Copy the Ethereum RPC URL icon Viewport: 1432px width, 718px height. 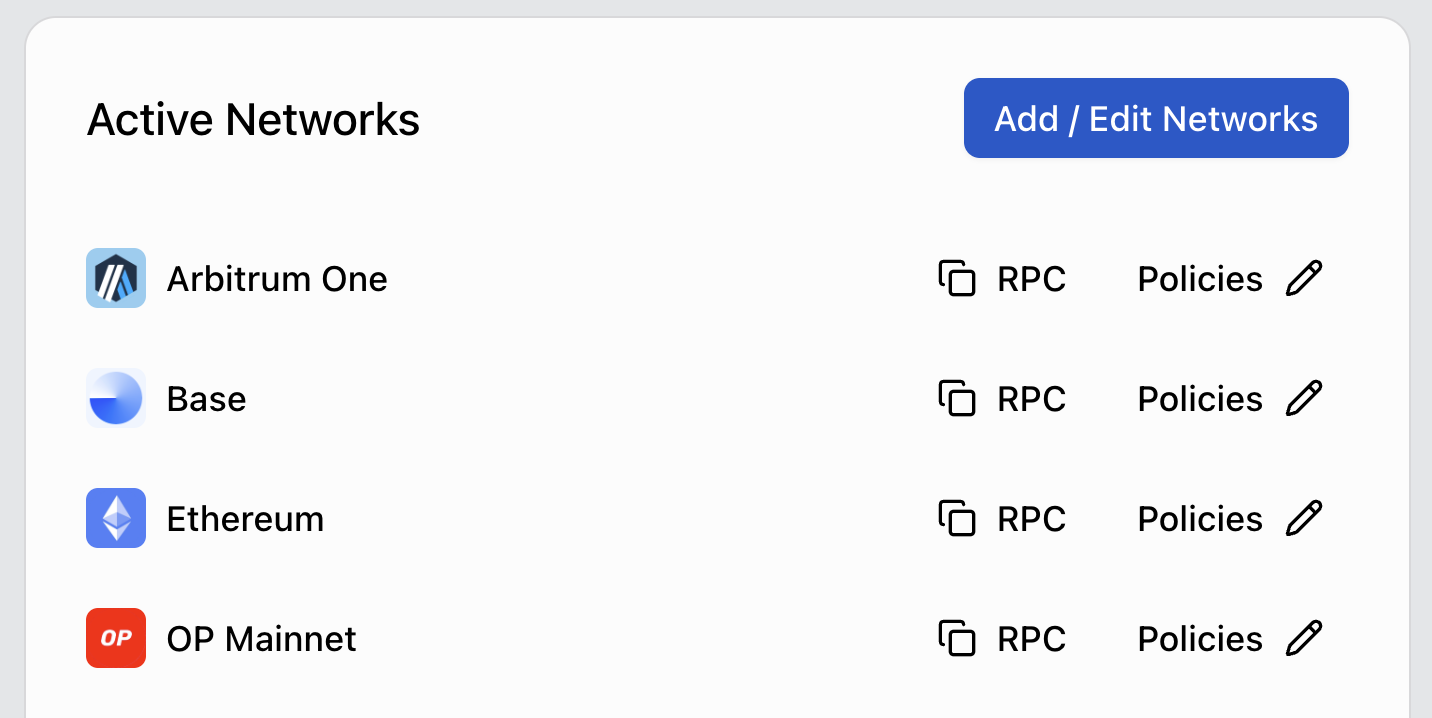pyautogui.click(x=957, y=518)
